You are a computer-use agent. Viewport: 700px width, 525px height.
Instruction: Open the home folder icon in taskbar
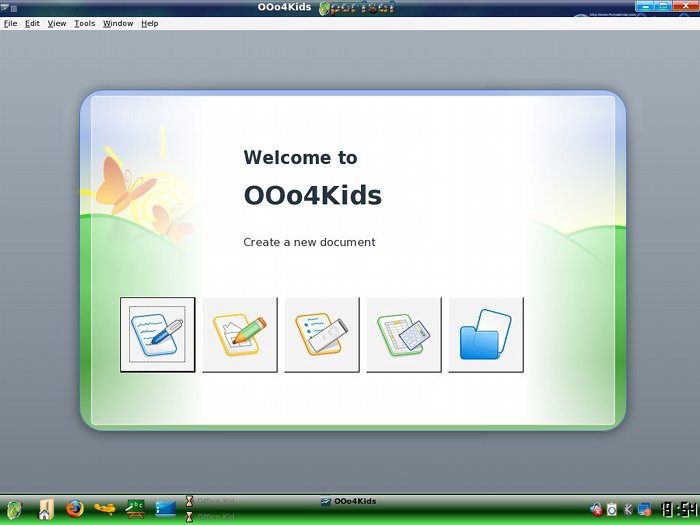pyautogui.click(x=46, y=509)
